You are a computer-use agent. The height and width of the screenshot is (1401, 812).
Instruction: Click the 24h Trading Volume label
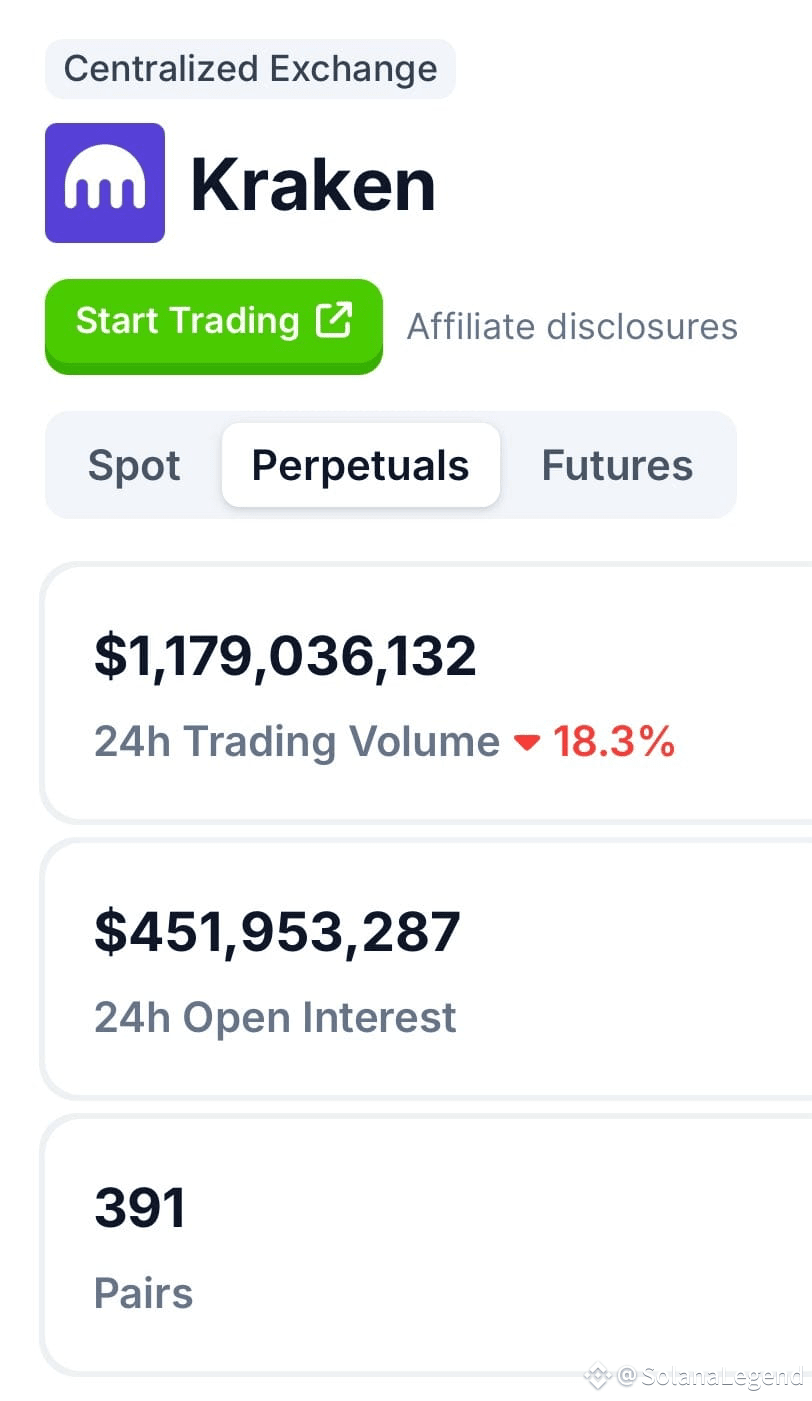pos(297,742)
